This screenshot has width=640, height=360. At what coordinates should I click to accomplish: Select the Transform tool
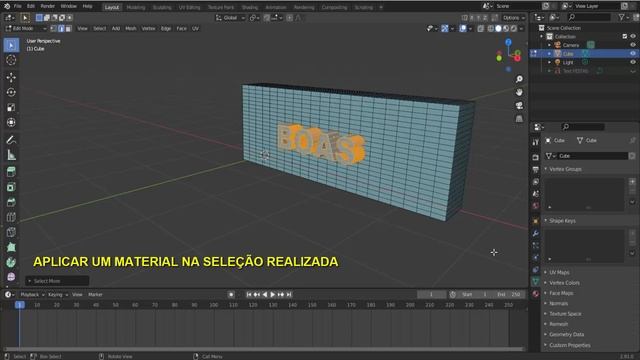(11, 122)
